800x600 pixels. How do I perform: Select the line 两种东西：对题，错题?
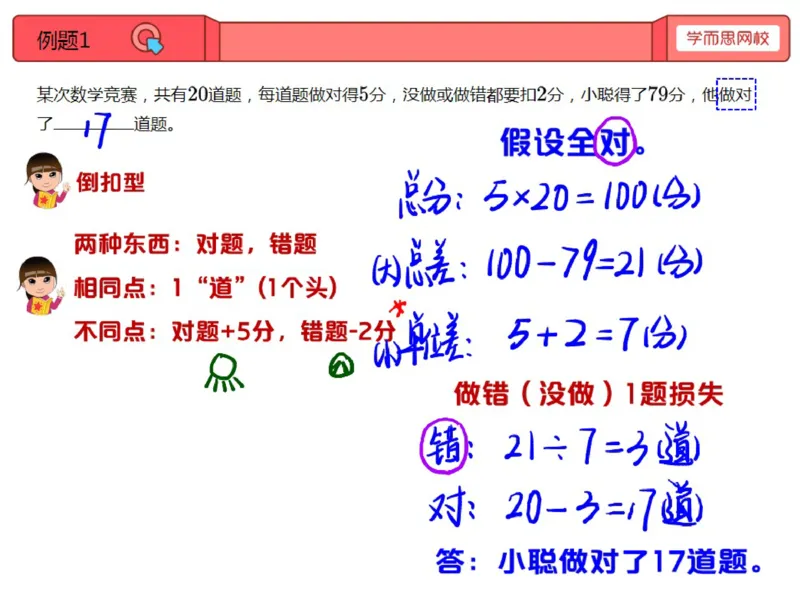195,244
